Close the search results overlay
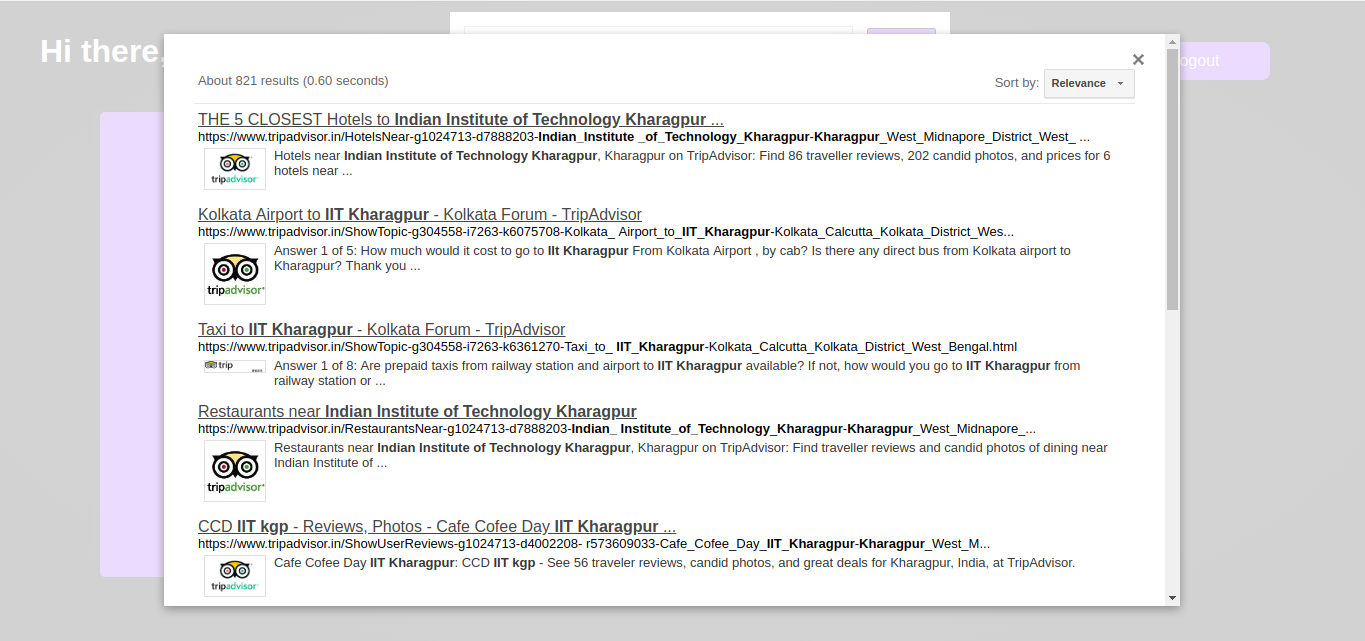The width and height of the screenshot is (1365, 641). coord(1138,60)
